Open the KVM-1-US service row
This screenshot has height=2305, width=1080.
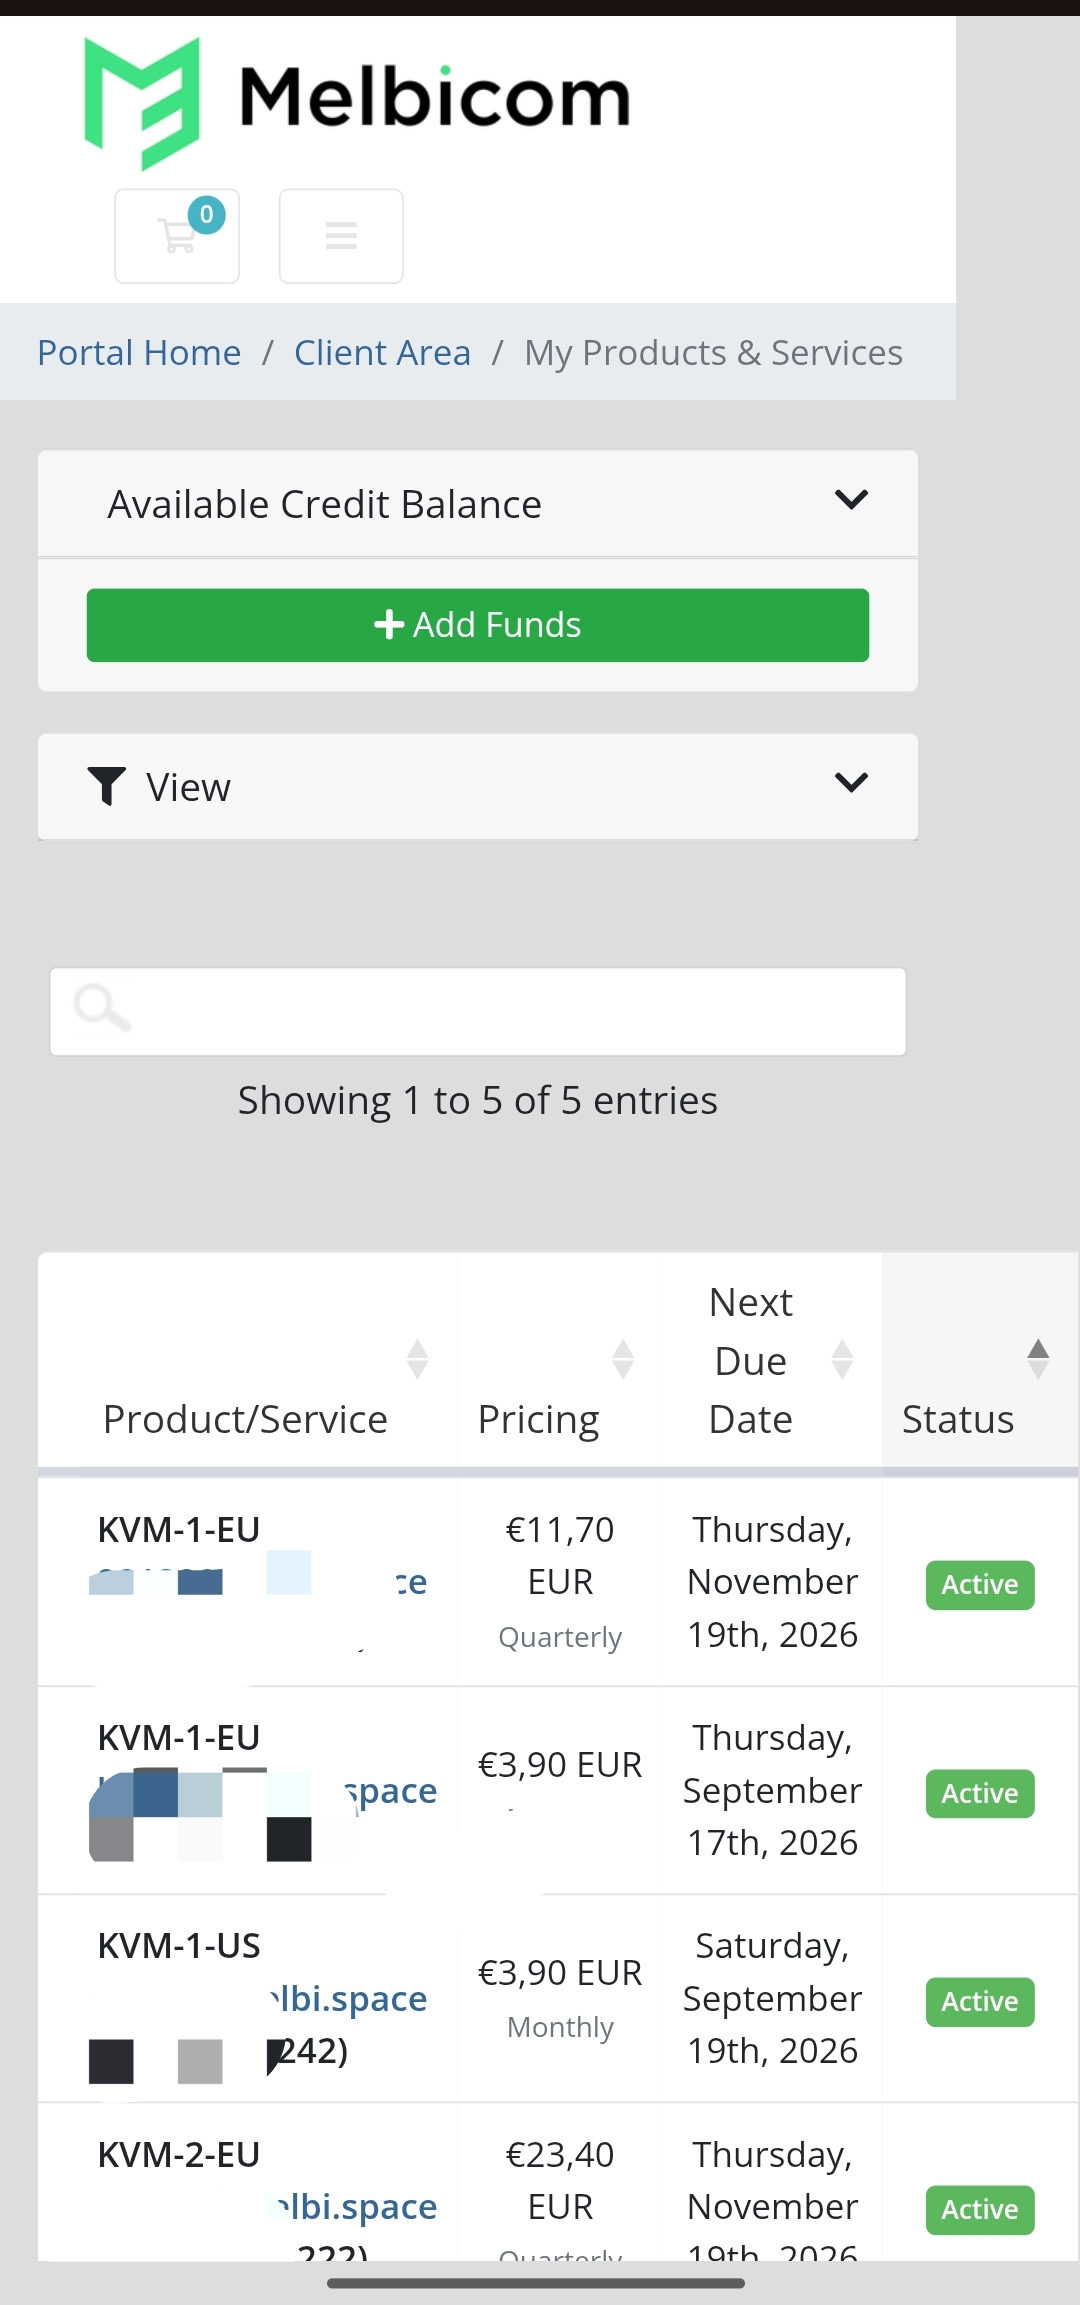coord(558,1998)
